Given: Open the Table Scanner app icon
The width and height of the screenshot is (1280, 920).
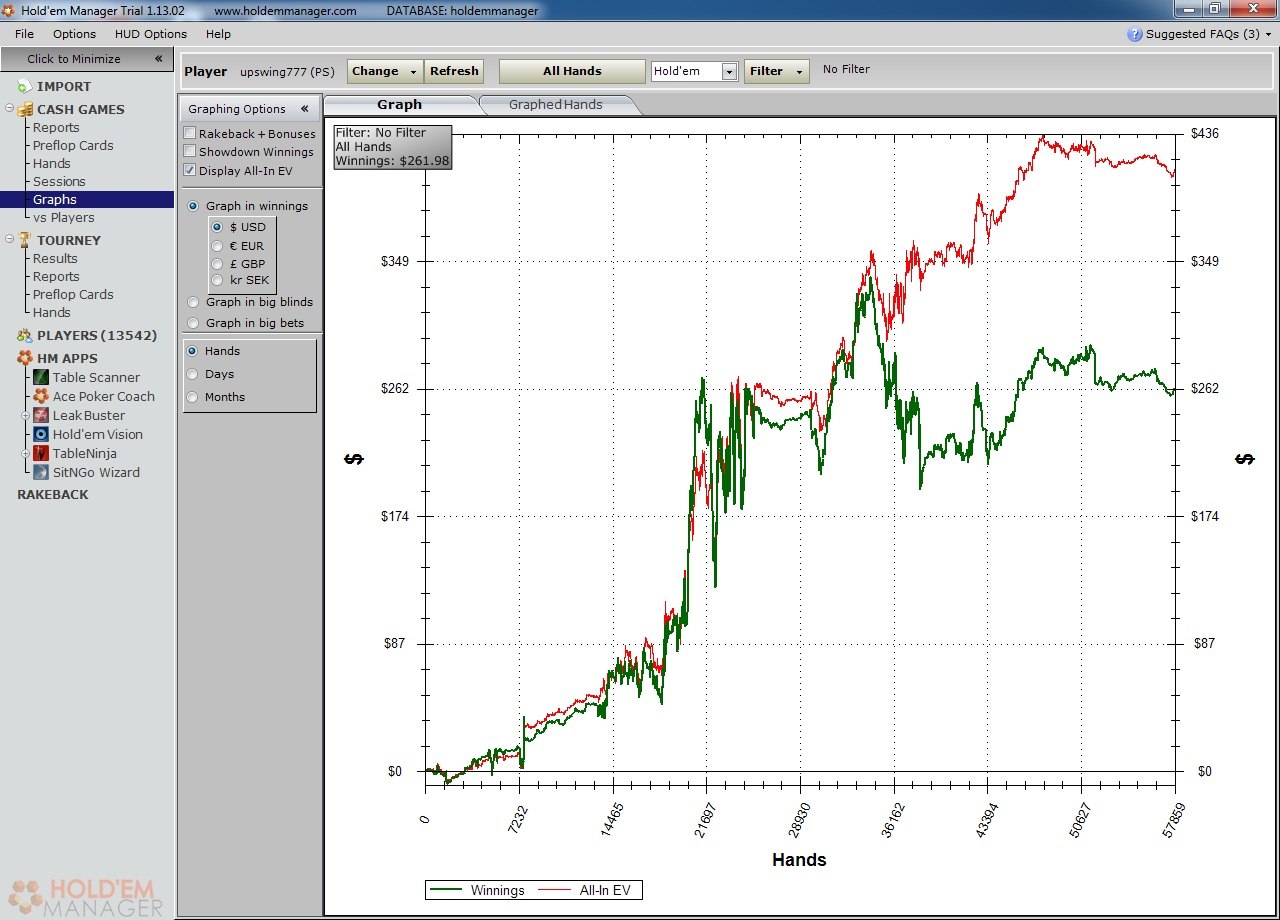Looking at the screenshot, I should pos(41,377).
